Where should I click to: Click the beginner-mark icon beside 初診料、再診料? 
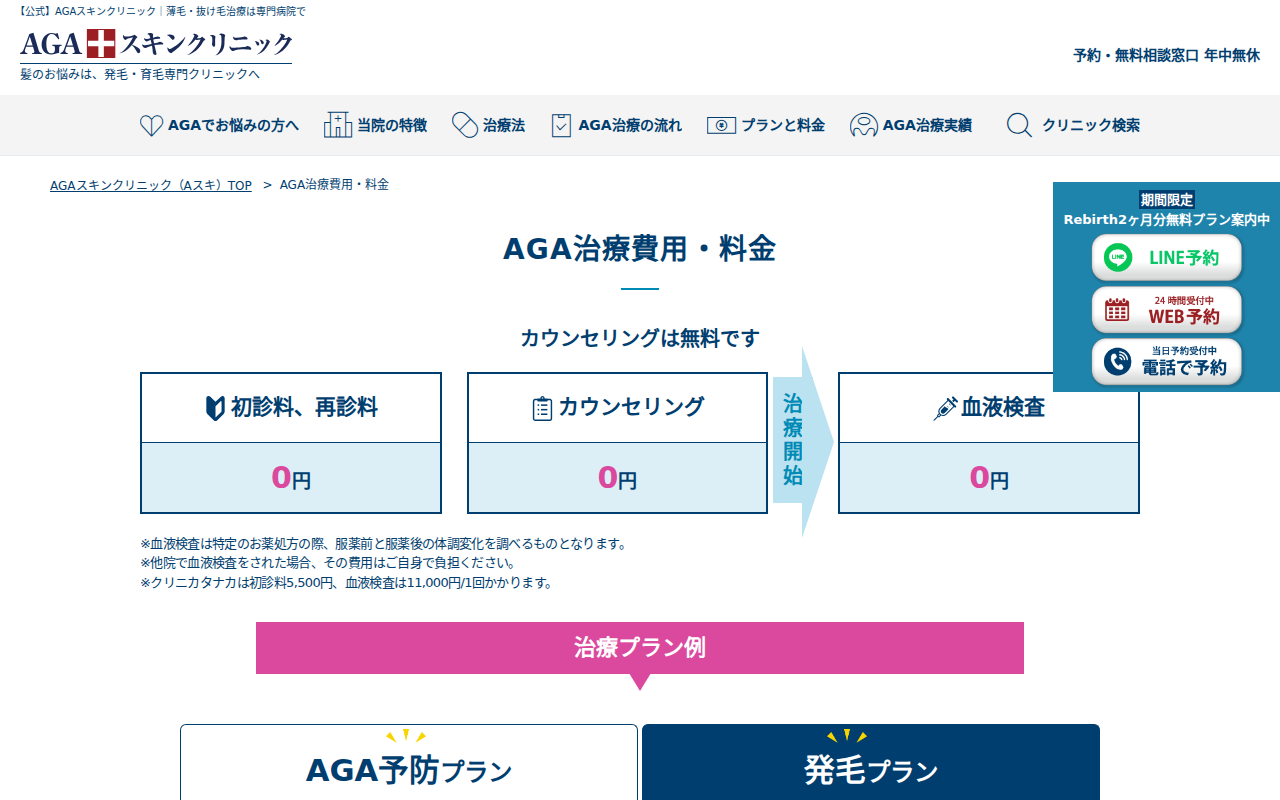click(215, 408)
